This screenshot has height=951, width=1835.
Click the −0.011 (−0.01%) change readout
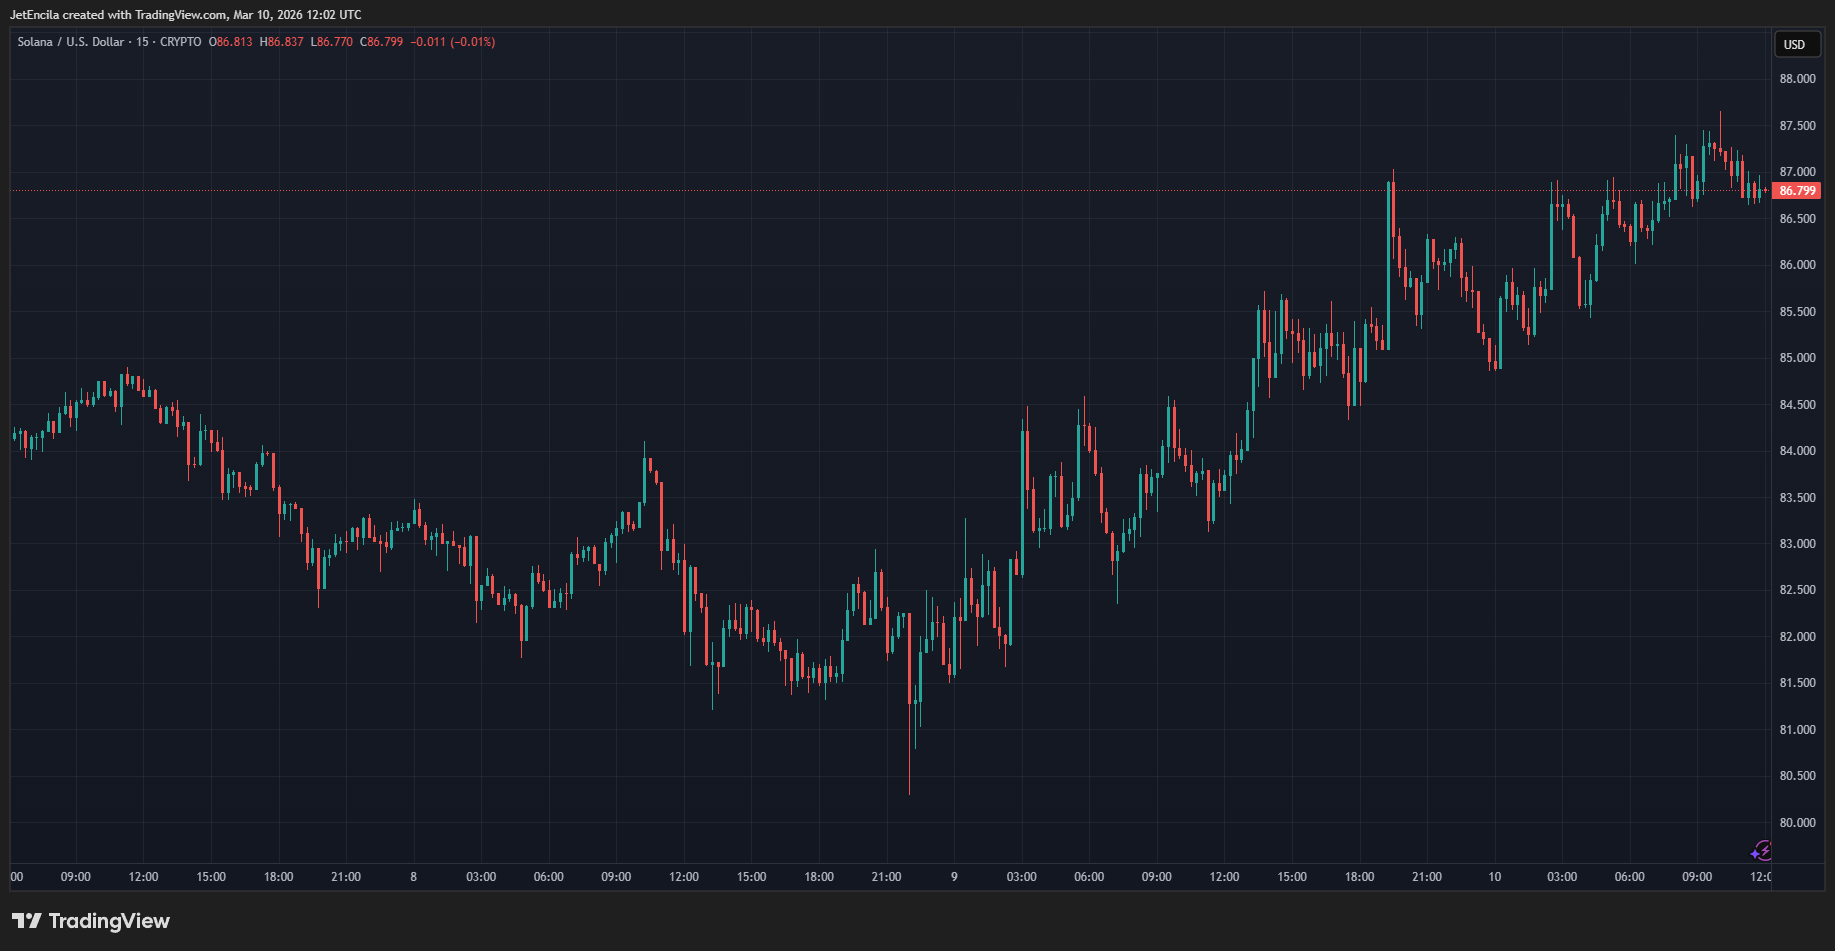(x=453, y=42)
